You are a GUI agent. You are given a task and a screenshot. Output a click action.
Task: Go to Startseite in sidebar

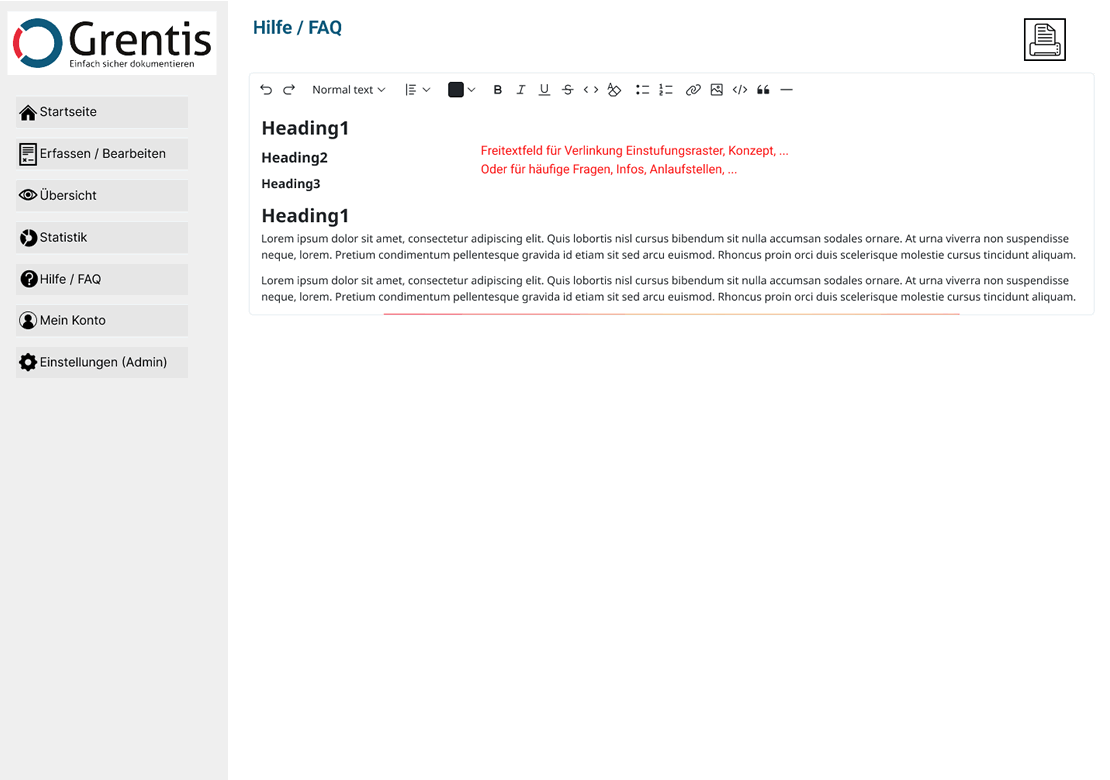click(102, 112)
